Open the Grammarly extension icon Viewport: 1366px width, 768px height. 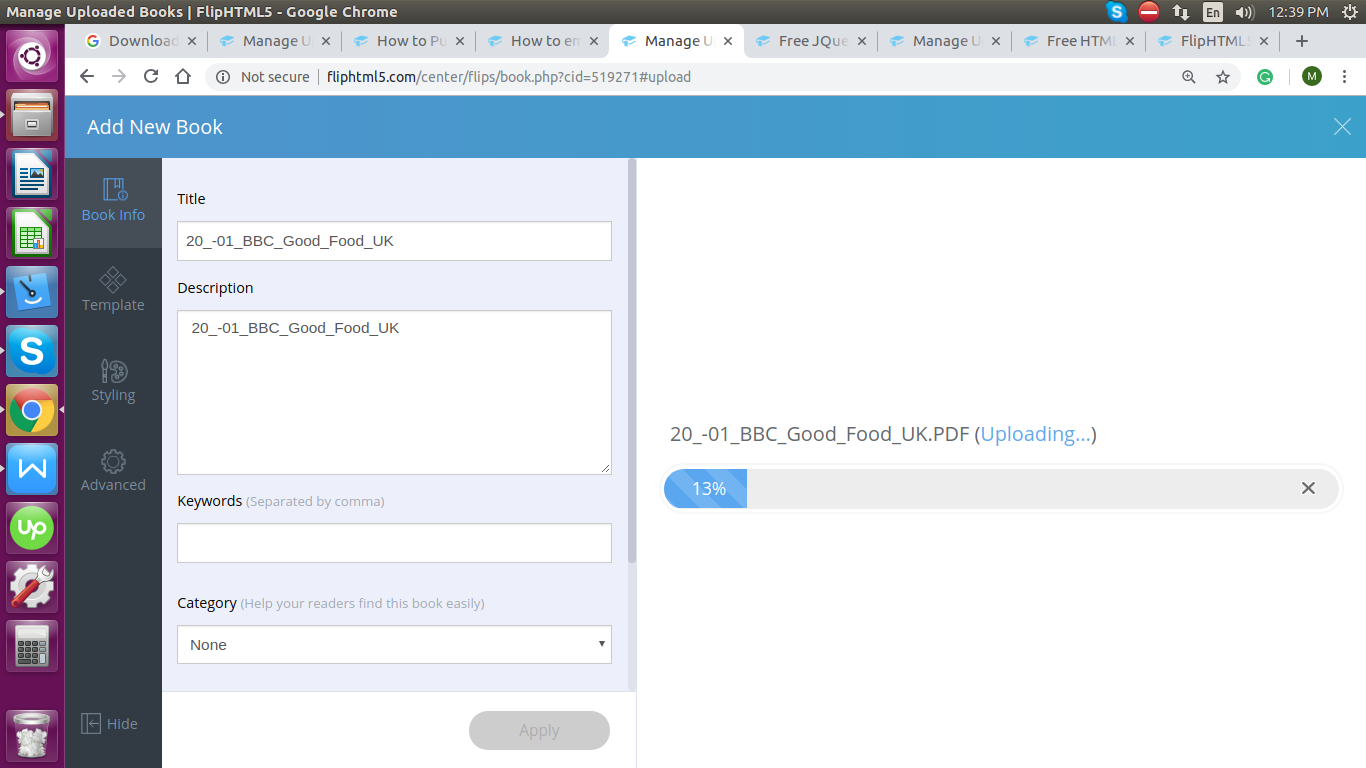click(1265, 77)
